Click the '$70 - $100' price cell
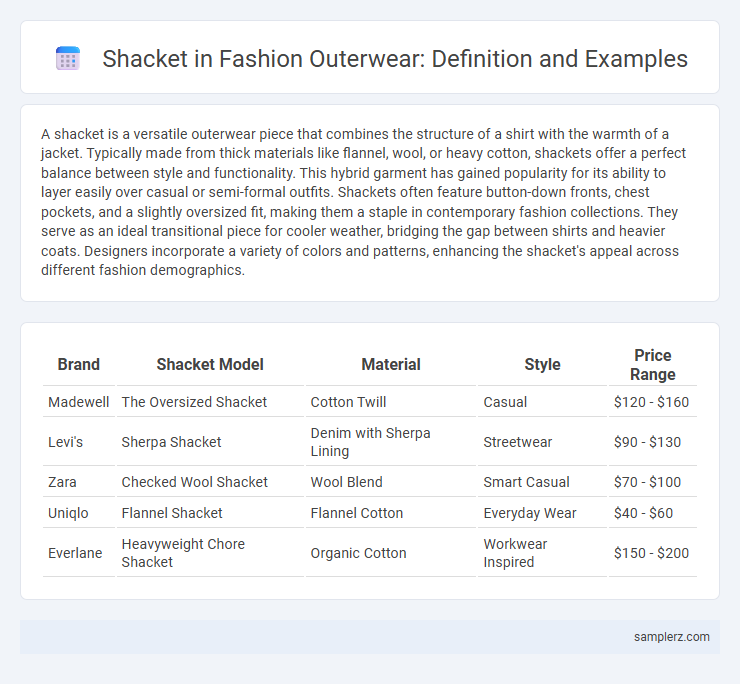The image size is (740, 684). [x=653, y=482]
